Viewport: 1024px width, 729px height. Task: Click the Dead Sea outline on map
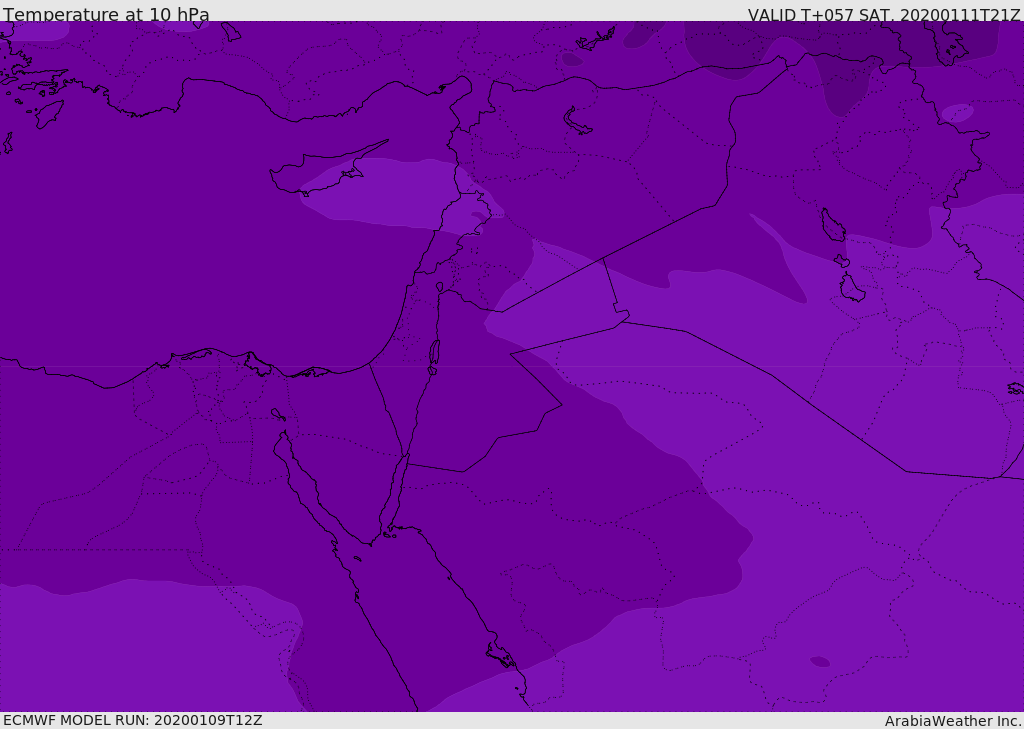point(434,356)
